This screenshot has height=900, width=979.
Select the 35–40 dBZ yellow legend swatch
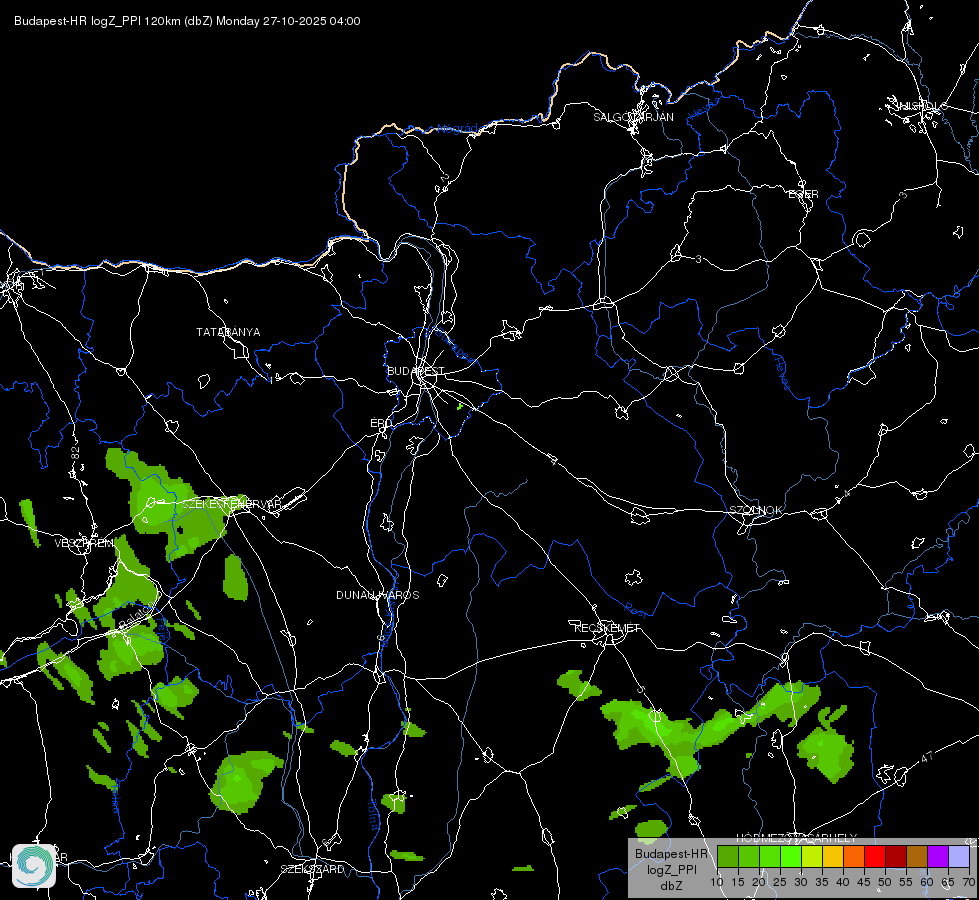point(833,856)
